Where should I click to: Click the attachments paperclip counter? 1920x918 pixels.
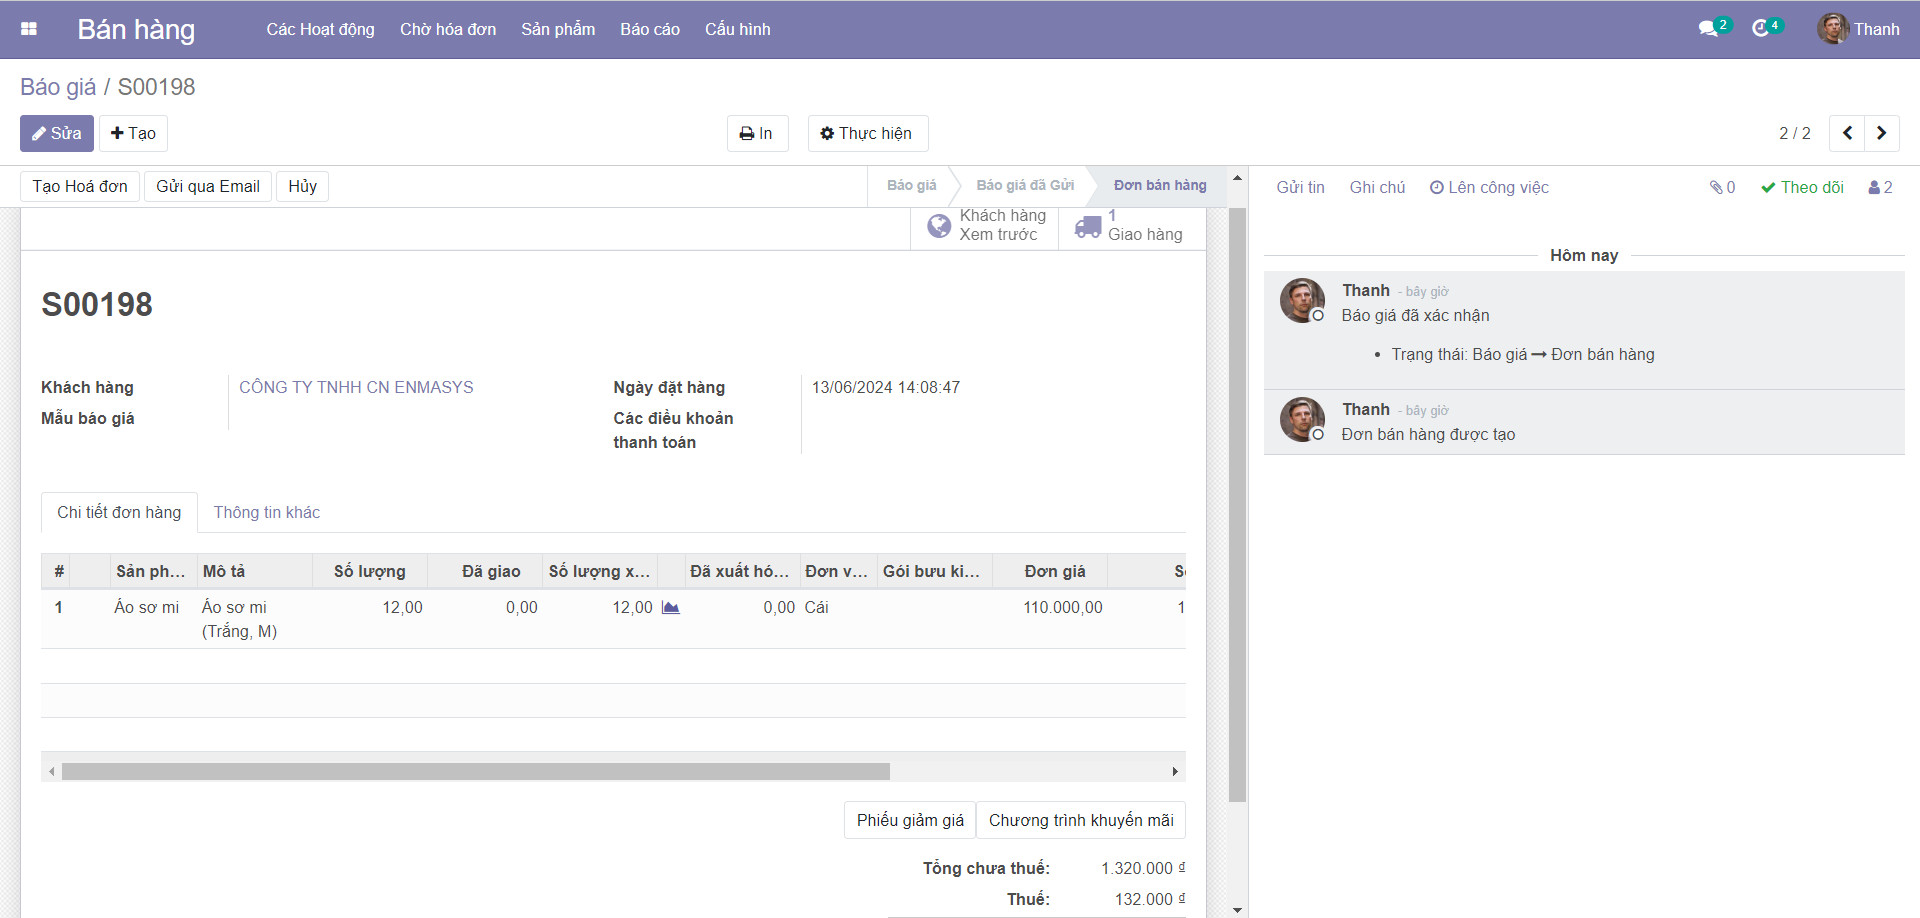[x=1722, y=188]
